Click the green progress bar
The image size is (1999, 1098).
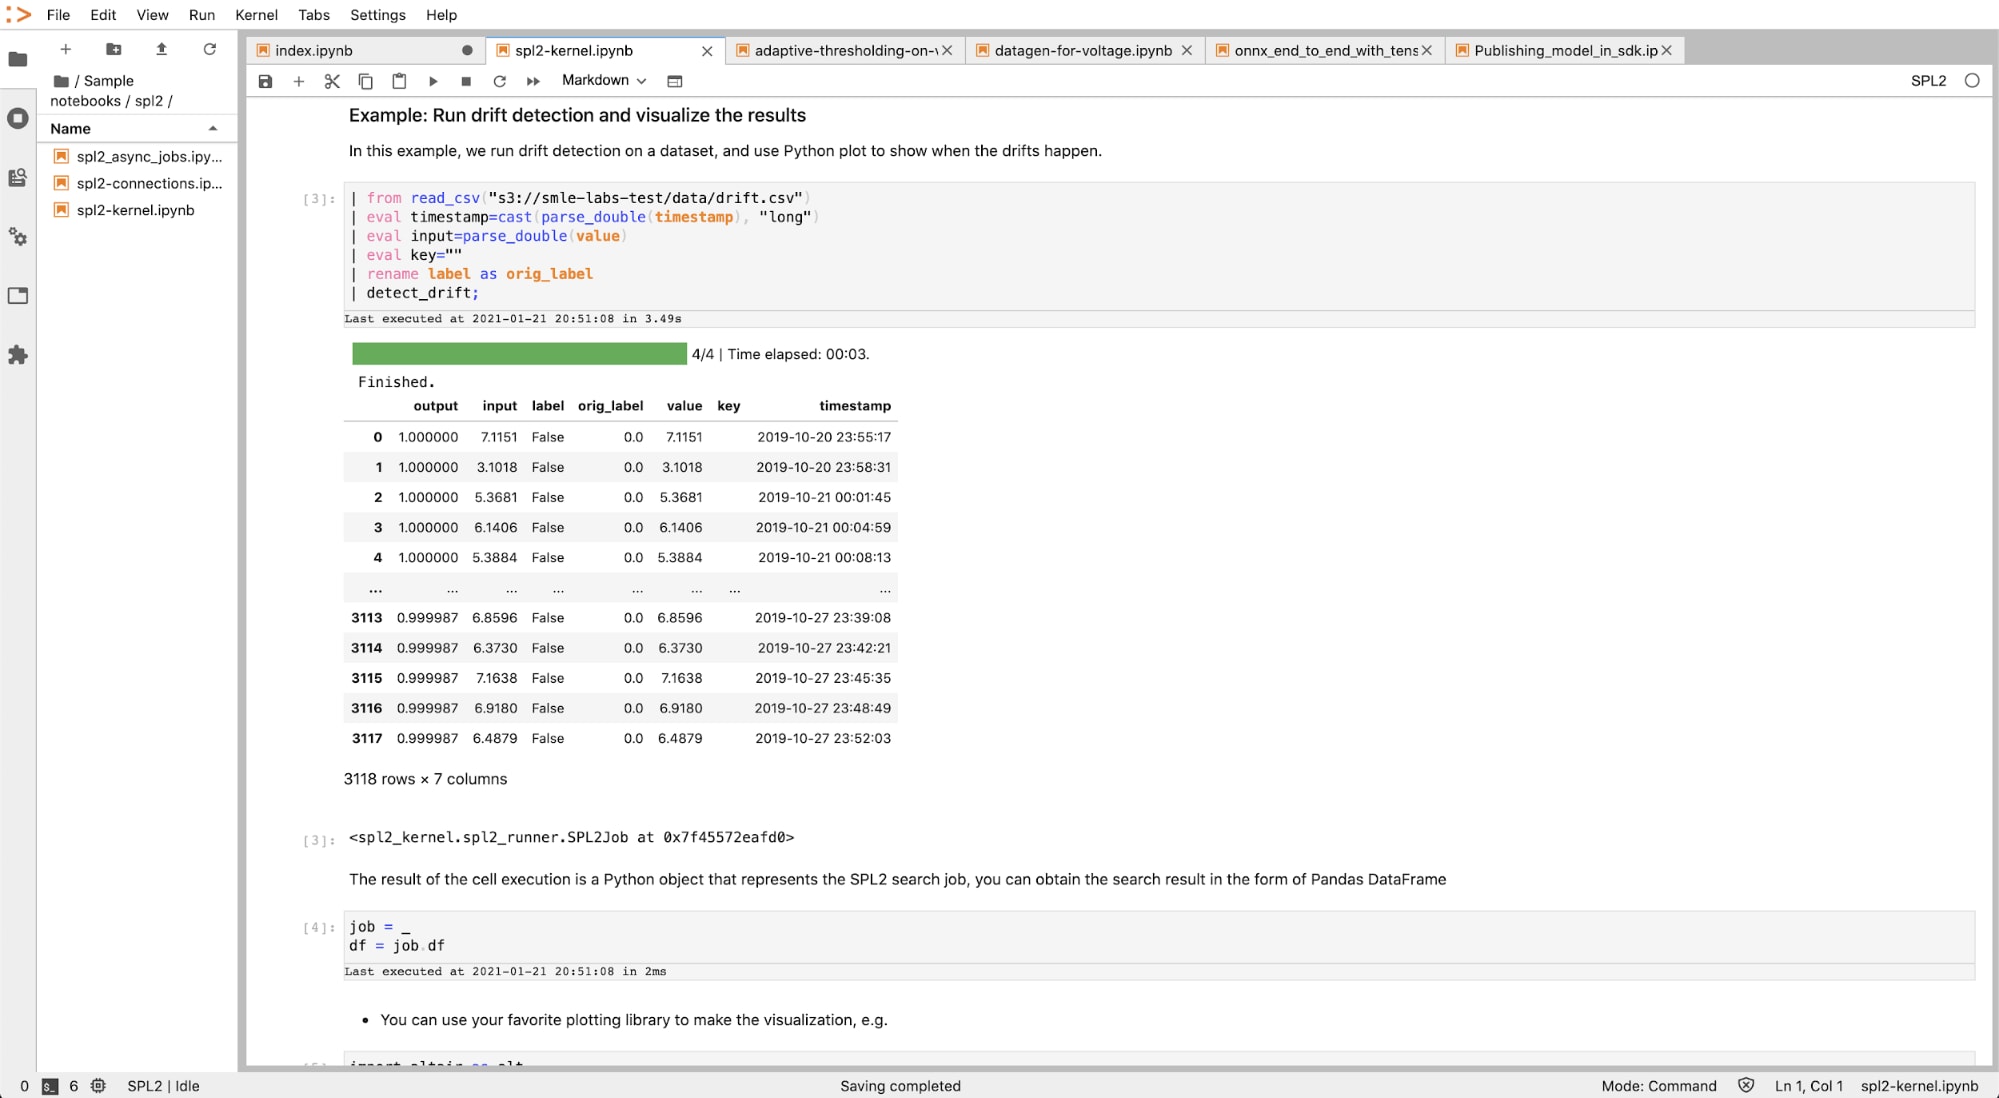coord(519,354)
